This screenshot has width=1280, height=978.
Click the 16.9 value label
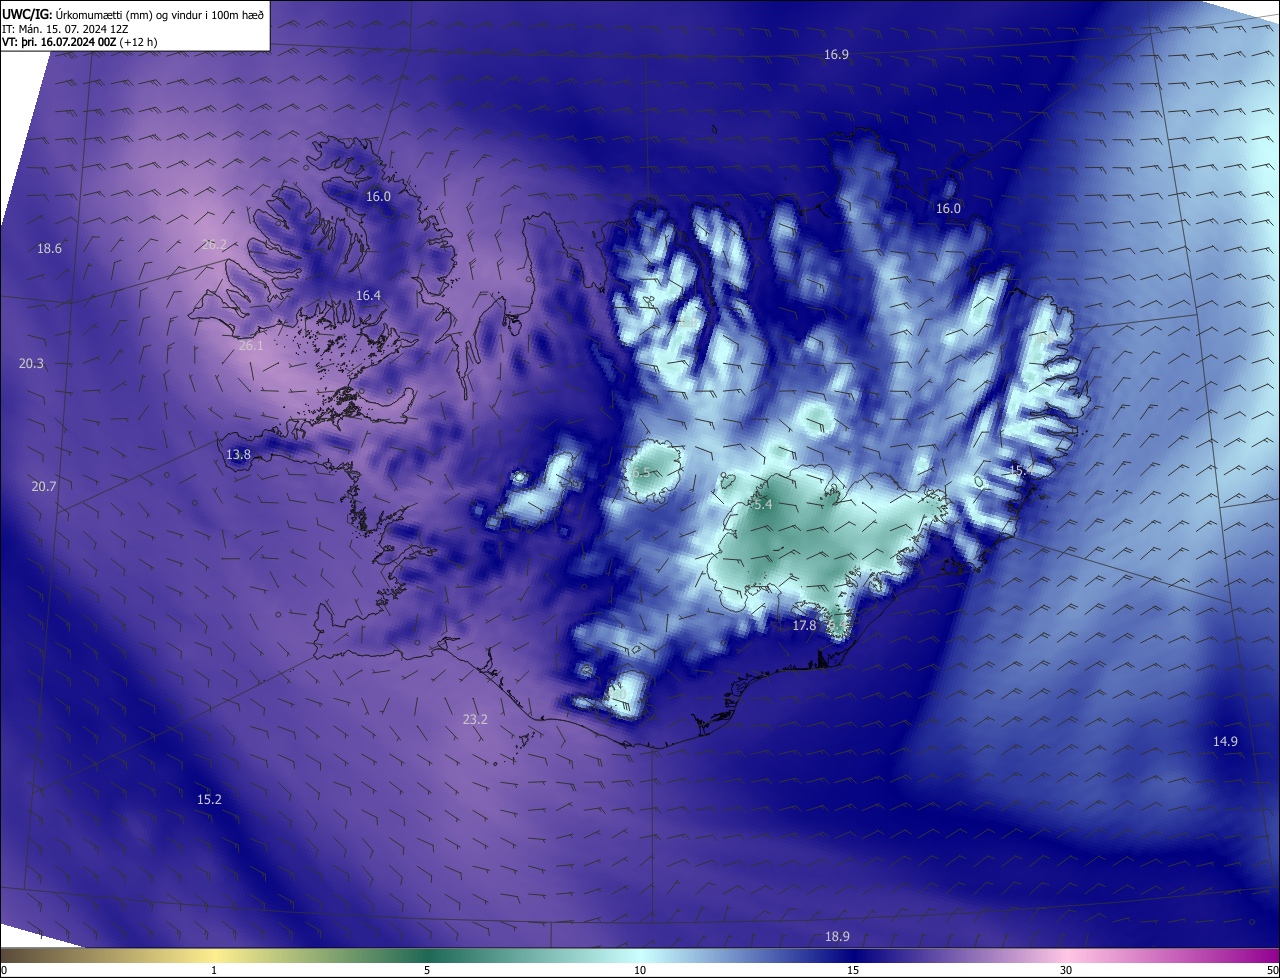pos(836,55)
